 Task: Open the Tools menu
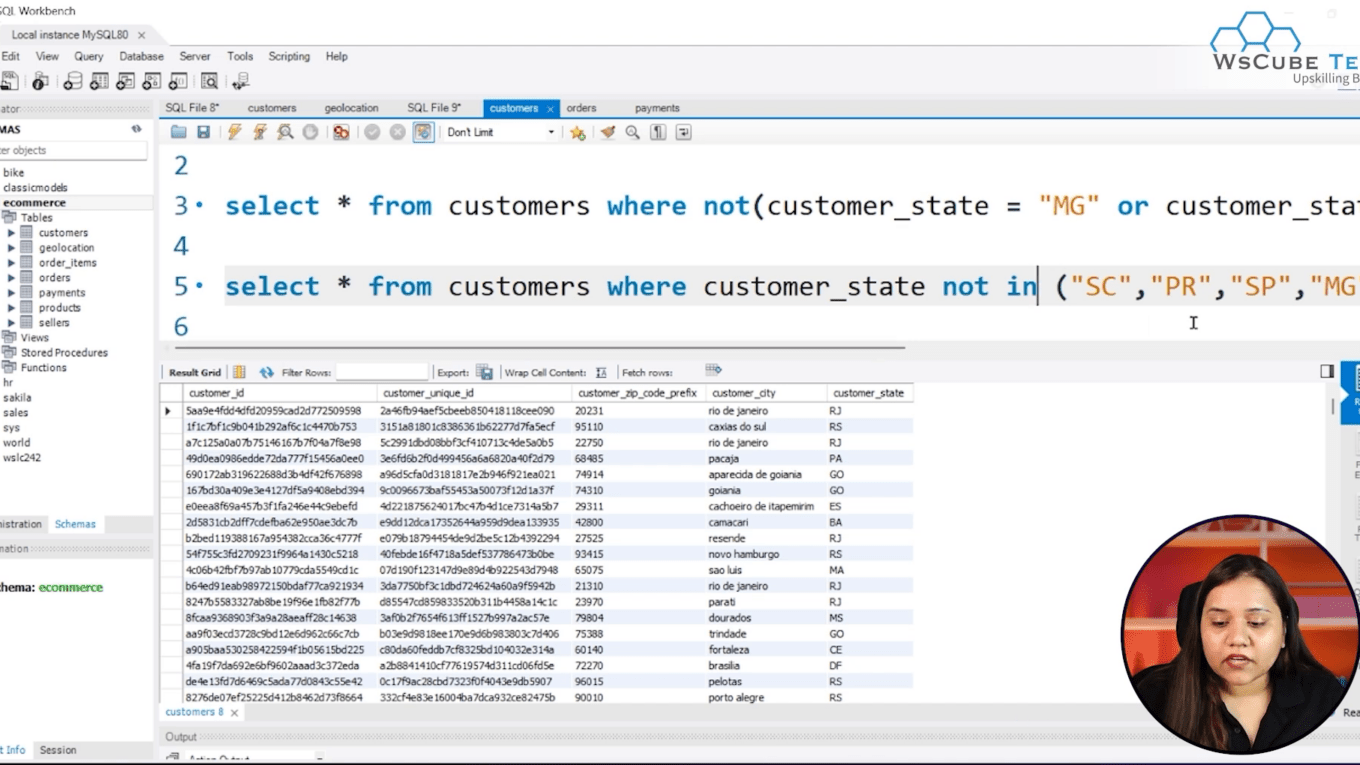pos(240,57)
